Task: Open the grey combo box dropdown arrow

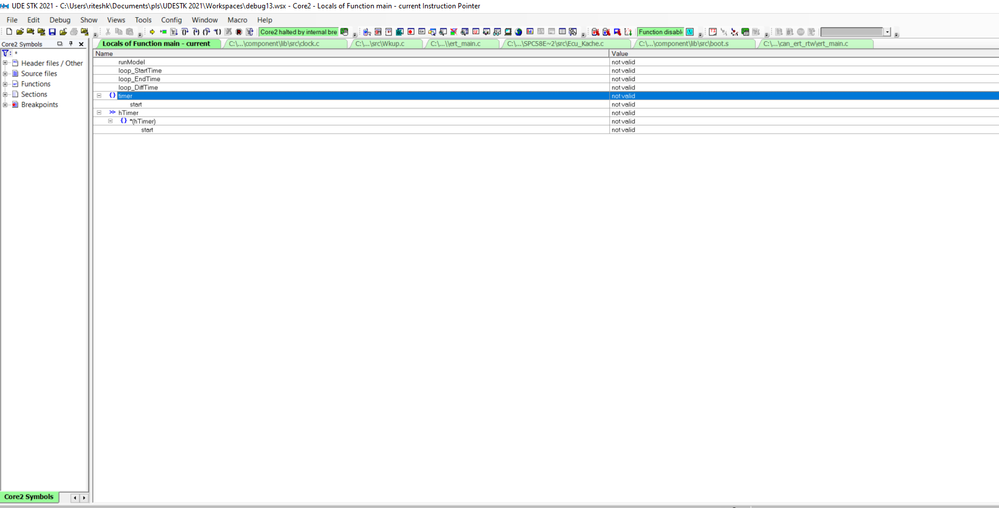Action: pos(887,32)
